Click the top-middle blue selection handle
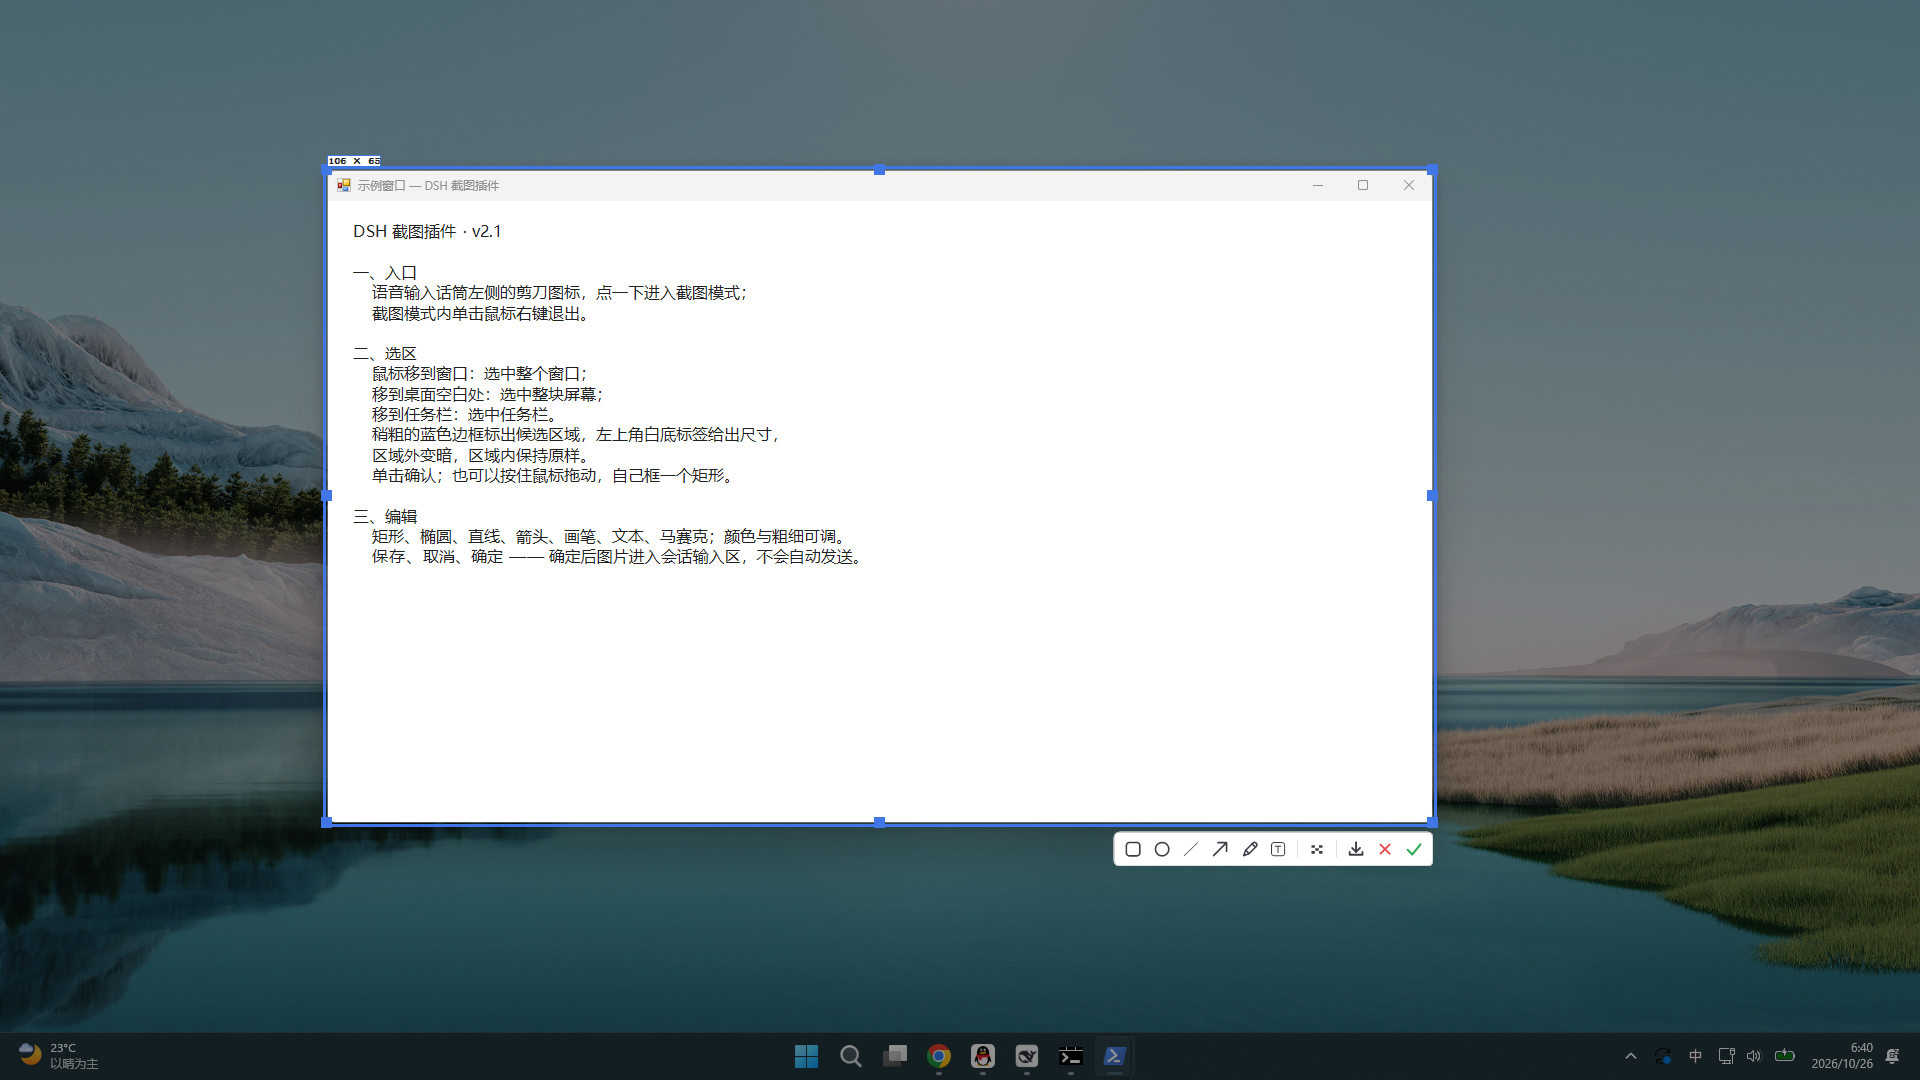The width and height of the screenshot is (1920, 1080). [879, 170]
